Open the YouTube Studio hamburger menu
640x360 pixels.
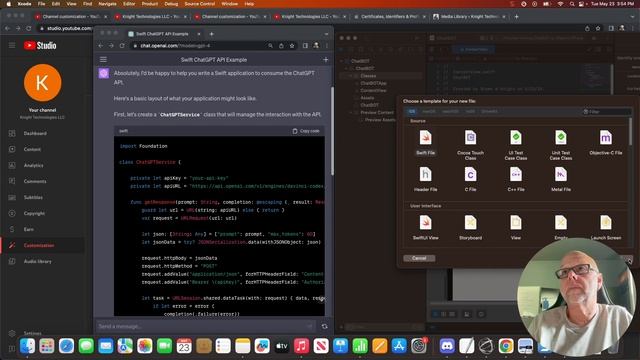pos(12,45)
